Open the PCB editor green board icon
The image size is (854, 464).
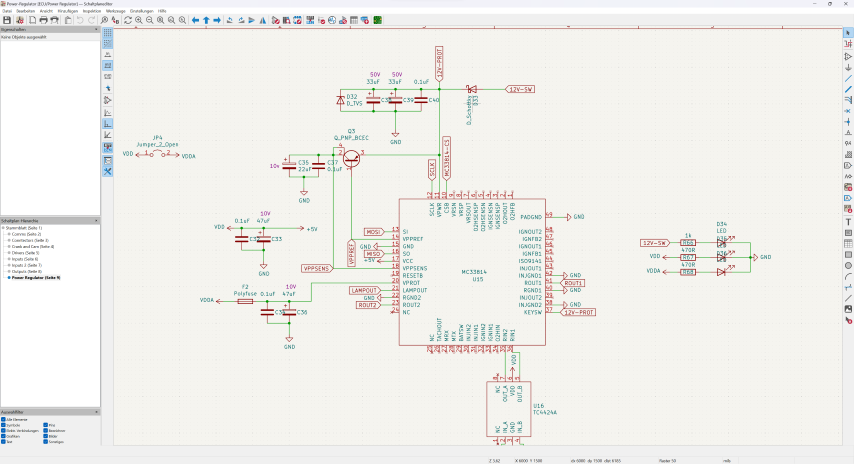pyautogui.click(x=377, y=20)
